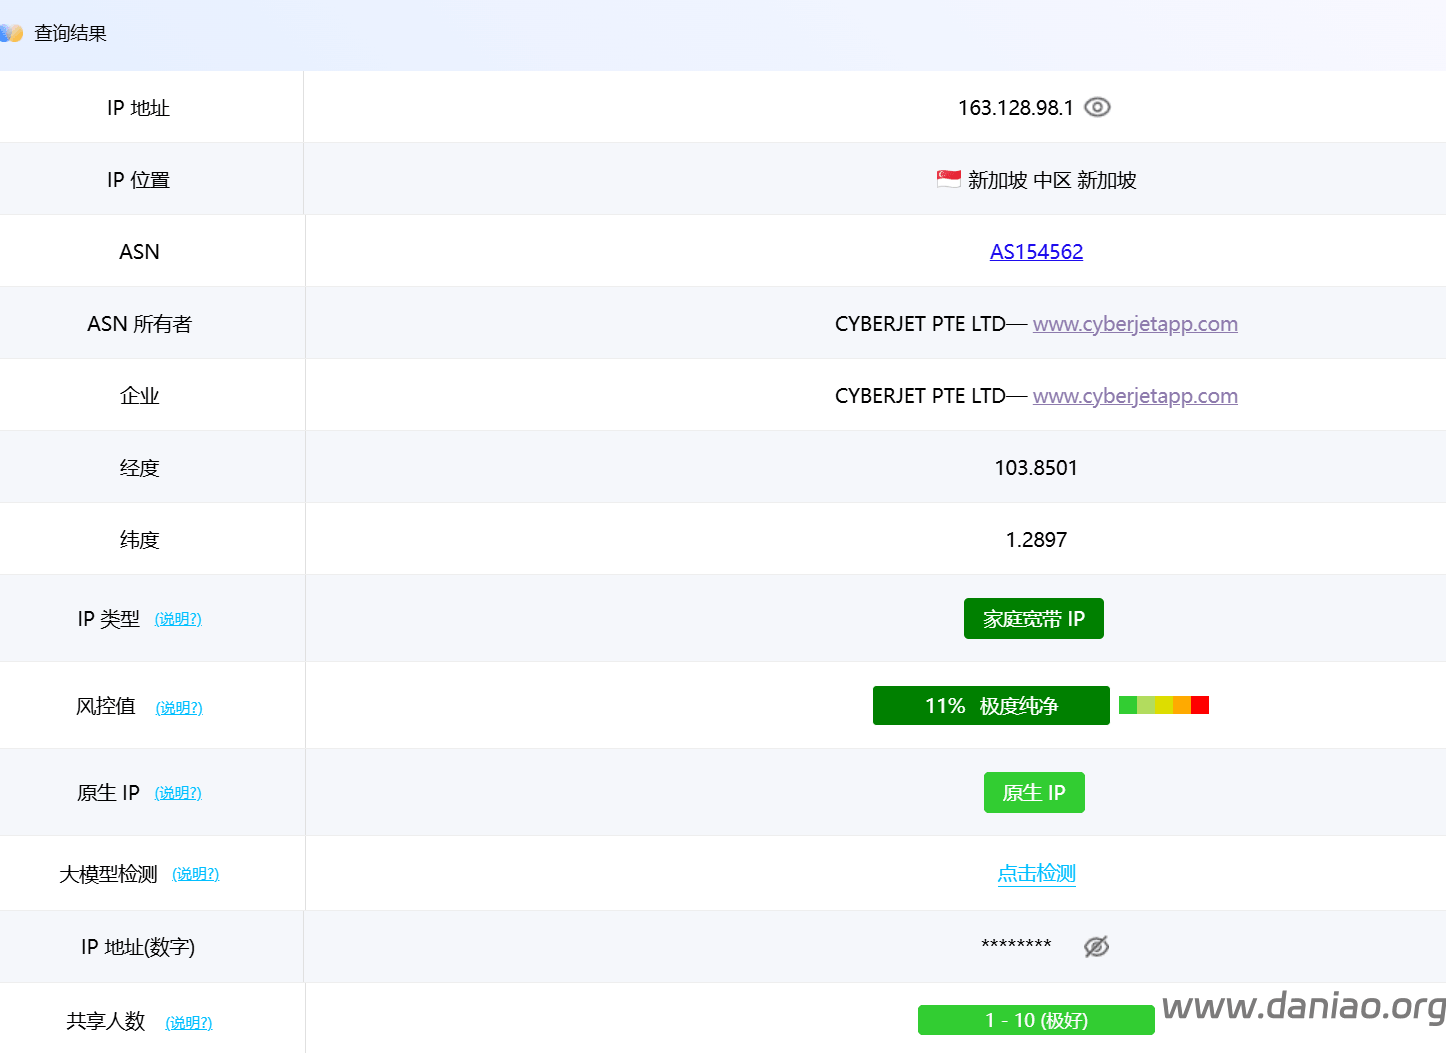Open the 说明 help link beside 风控值

(179, 708)
